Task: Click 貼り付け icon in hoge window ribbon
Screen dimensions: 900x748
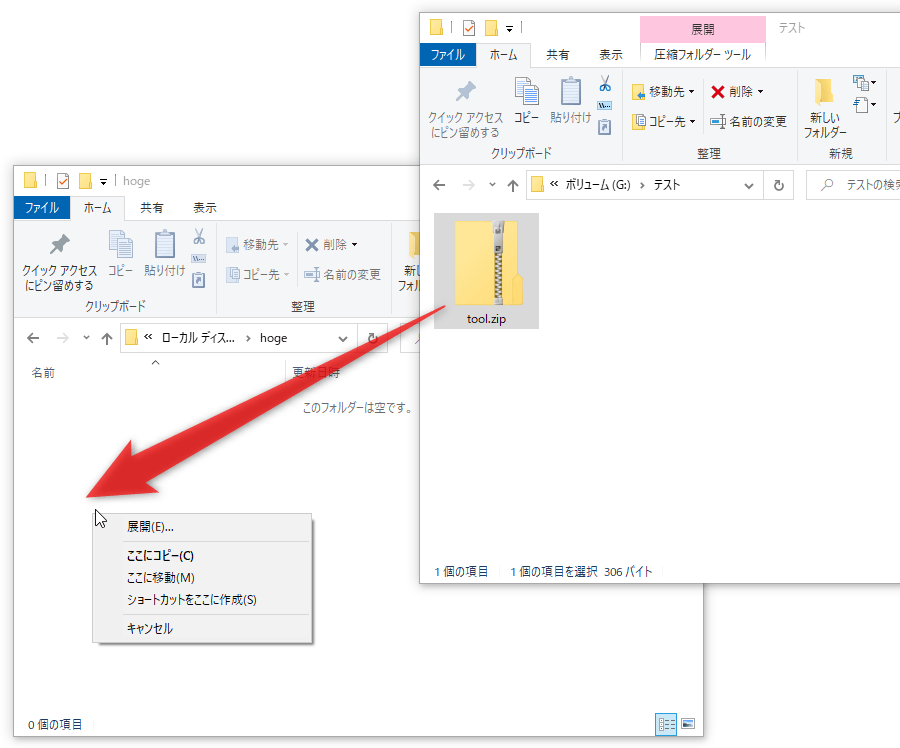Action: click(165, 254)
